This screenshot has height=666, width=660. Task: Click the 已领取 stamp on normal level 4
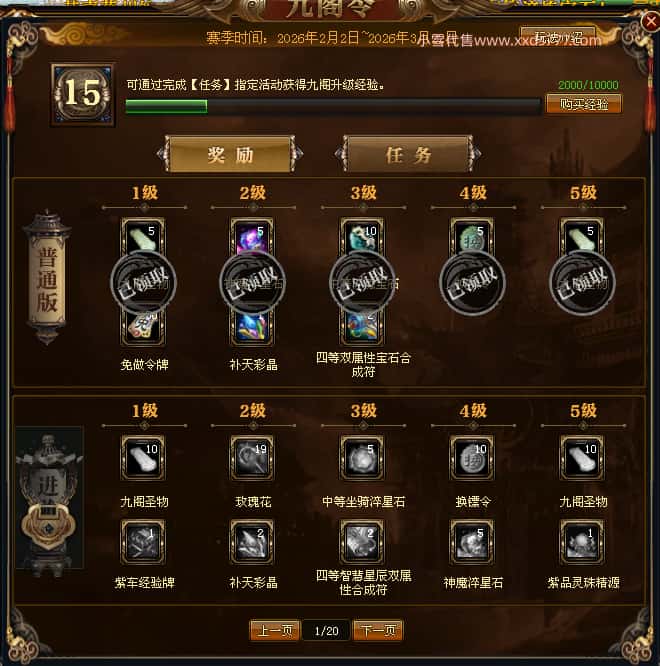pos(472,282)
